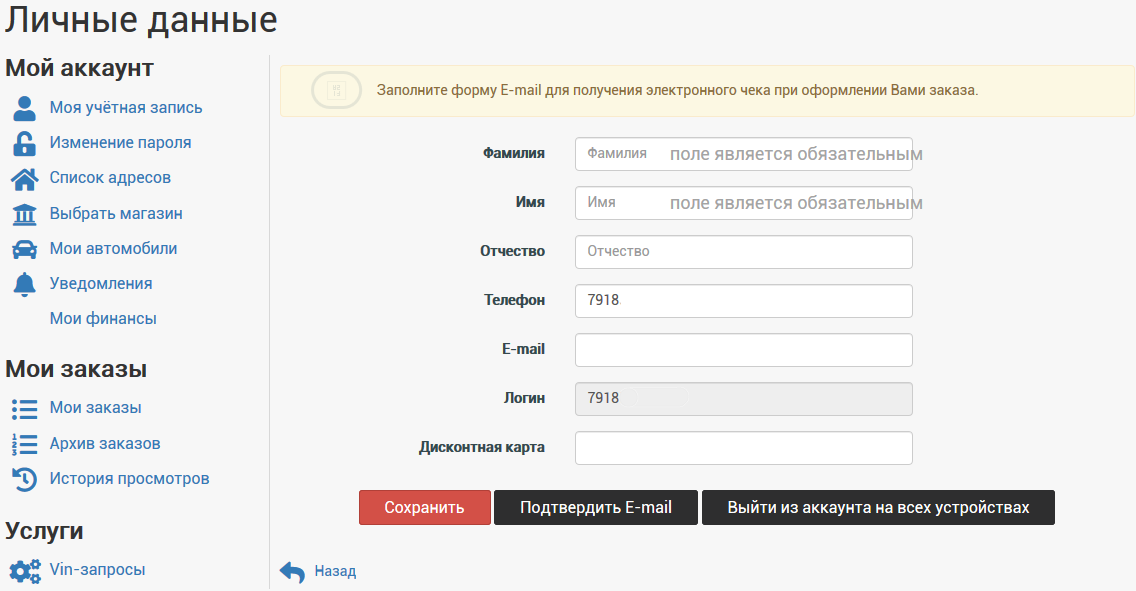1136x591 pixels.
Task: Click the car icon for Мои автомобили
Action: pos(24,249)
